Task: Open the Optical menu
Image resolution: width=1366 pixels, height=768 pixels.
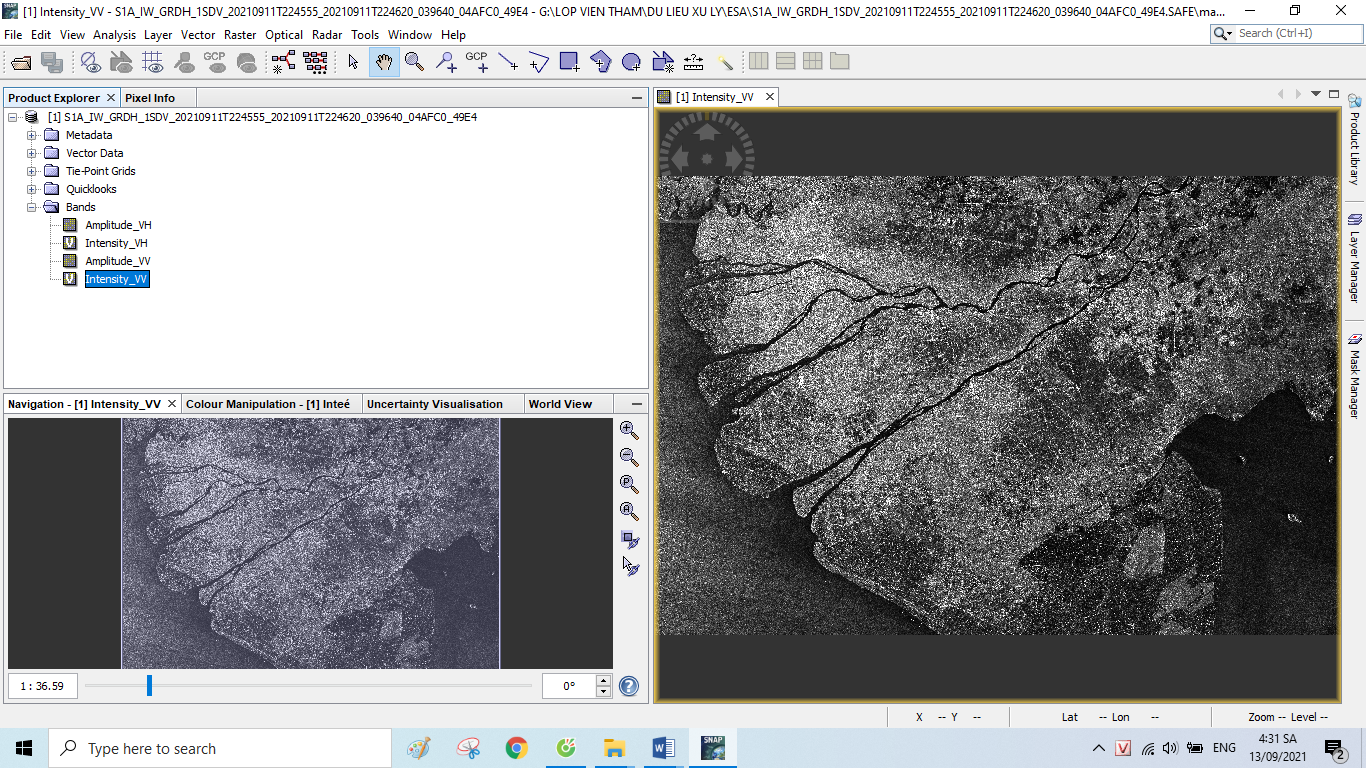Action: [x=284, y=34]
